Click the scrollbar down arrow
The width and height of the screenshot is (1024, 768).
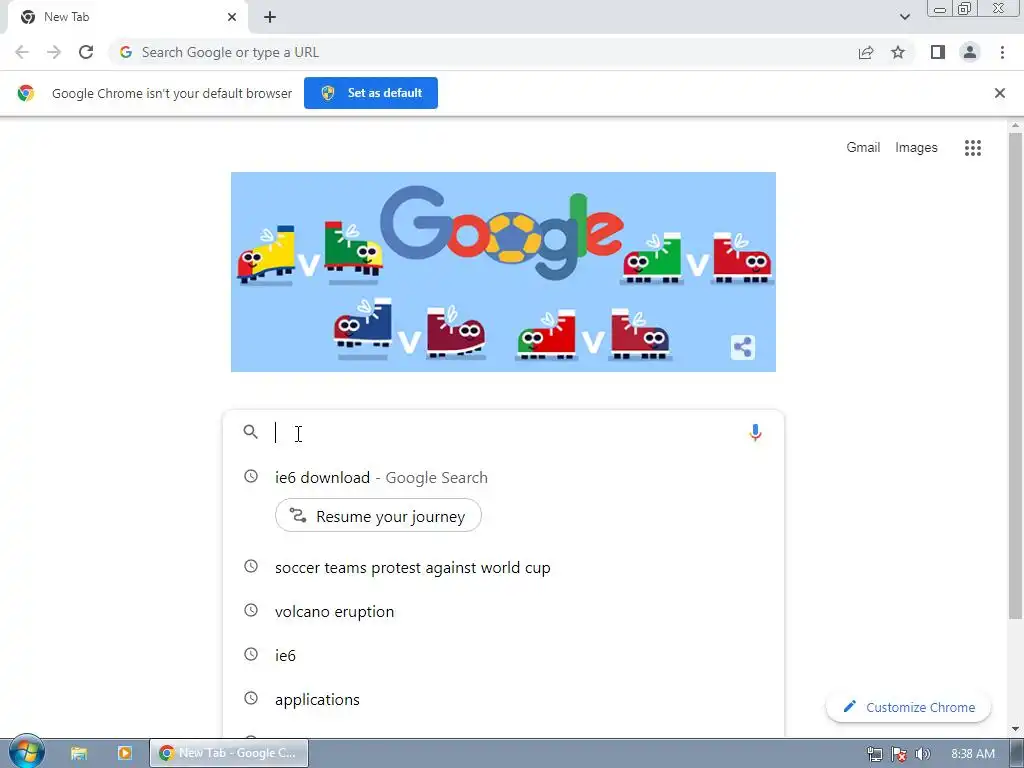(1016, 729)
